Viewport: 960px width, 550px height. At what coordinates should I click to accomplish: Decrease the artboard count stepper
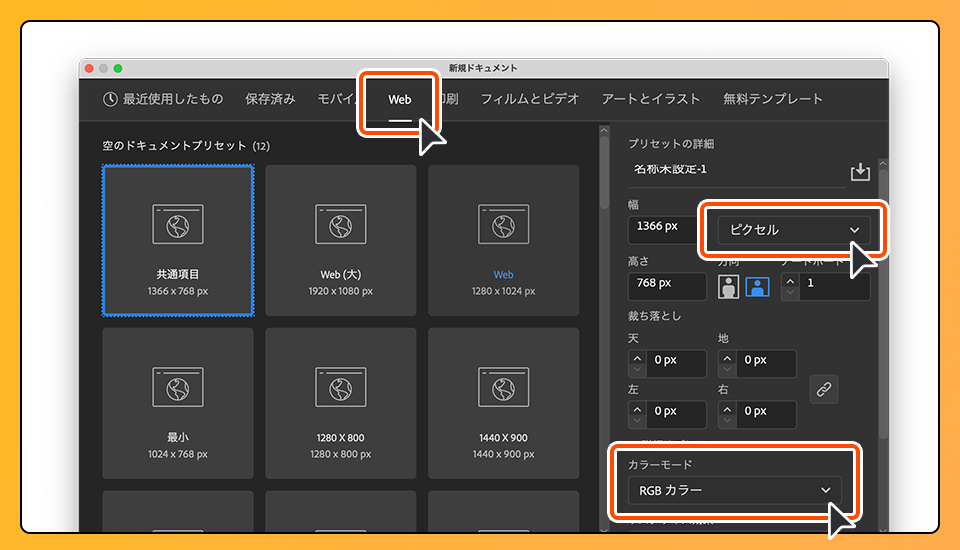pyautogui.click(x=790, y=293)
